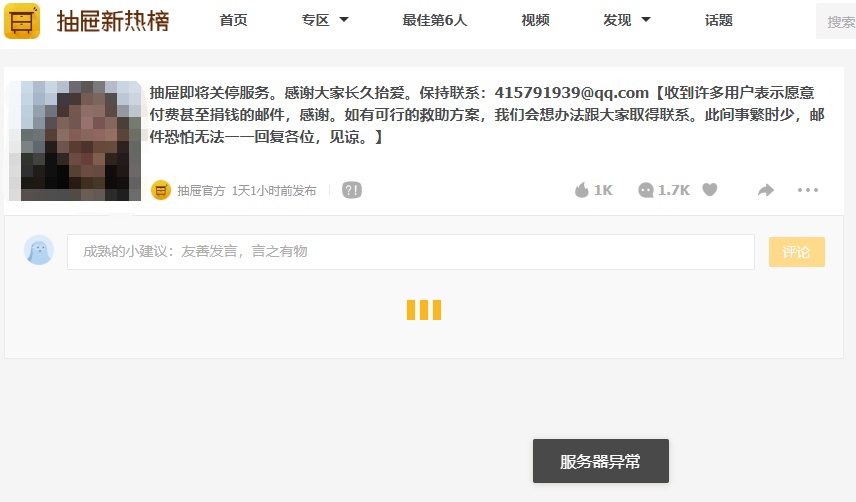This screenshot has width=856, height=502.
Task: Go to the 首页 tab
Action: click(234, 20)
